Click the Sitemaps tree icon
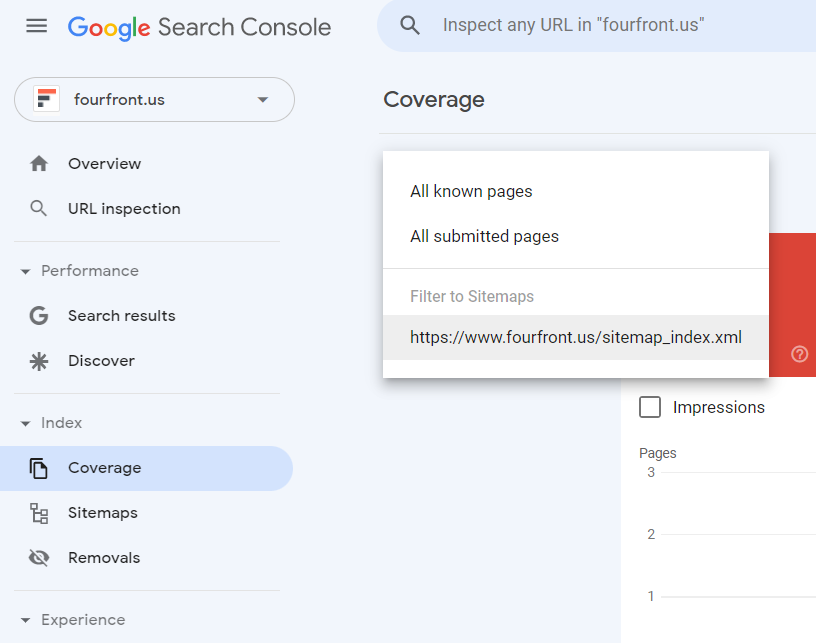 39,513
